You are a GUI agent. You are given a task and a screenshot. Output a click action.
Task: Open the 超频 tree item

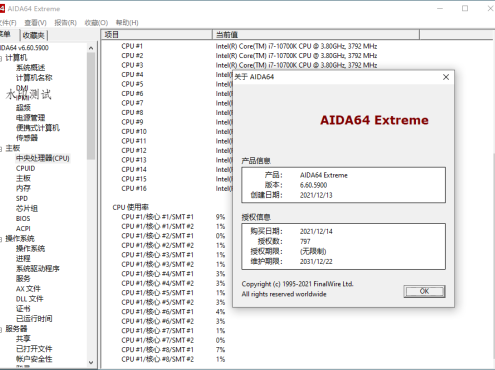click(x=23, y=108)
